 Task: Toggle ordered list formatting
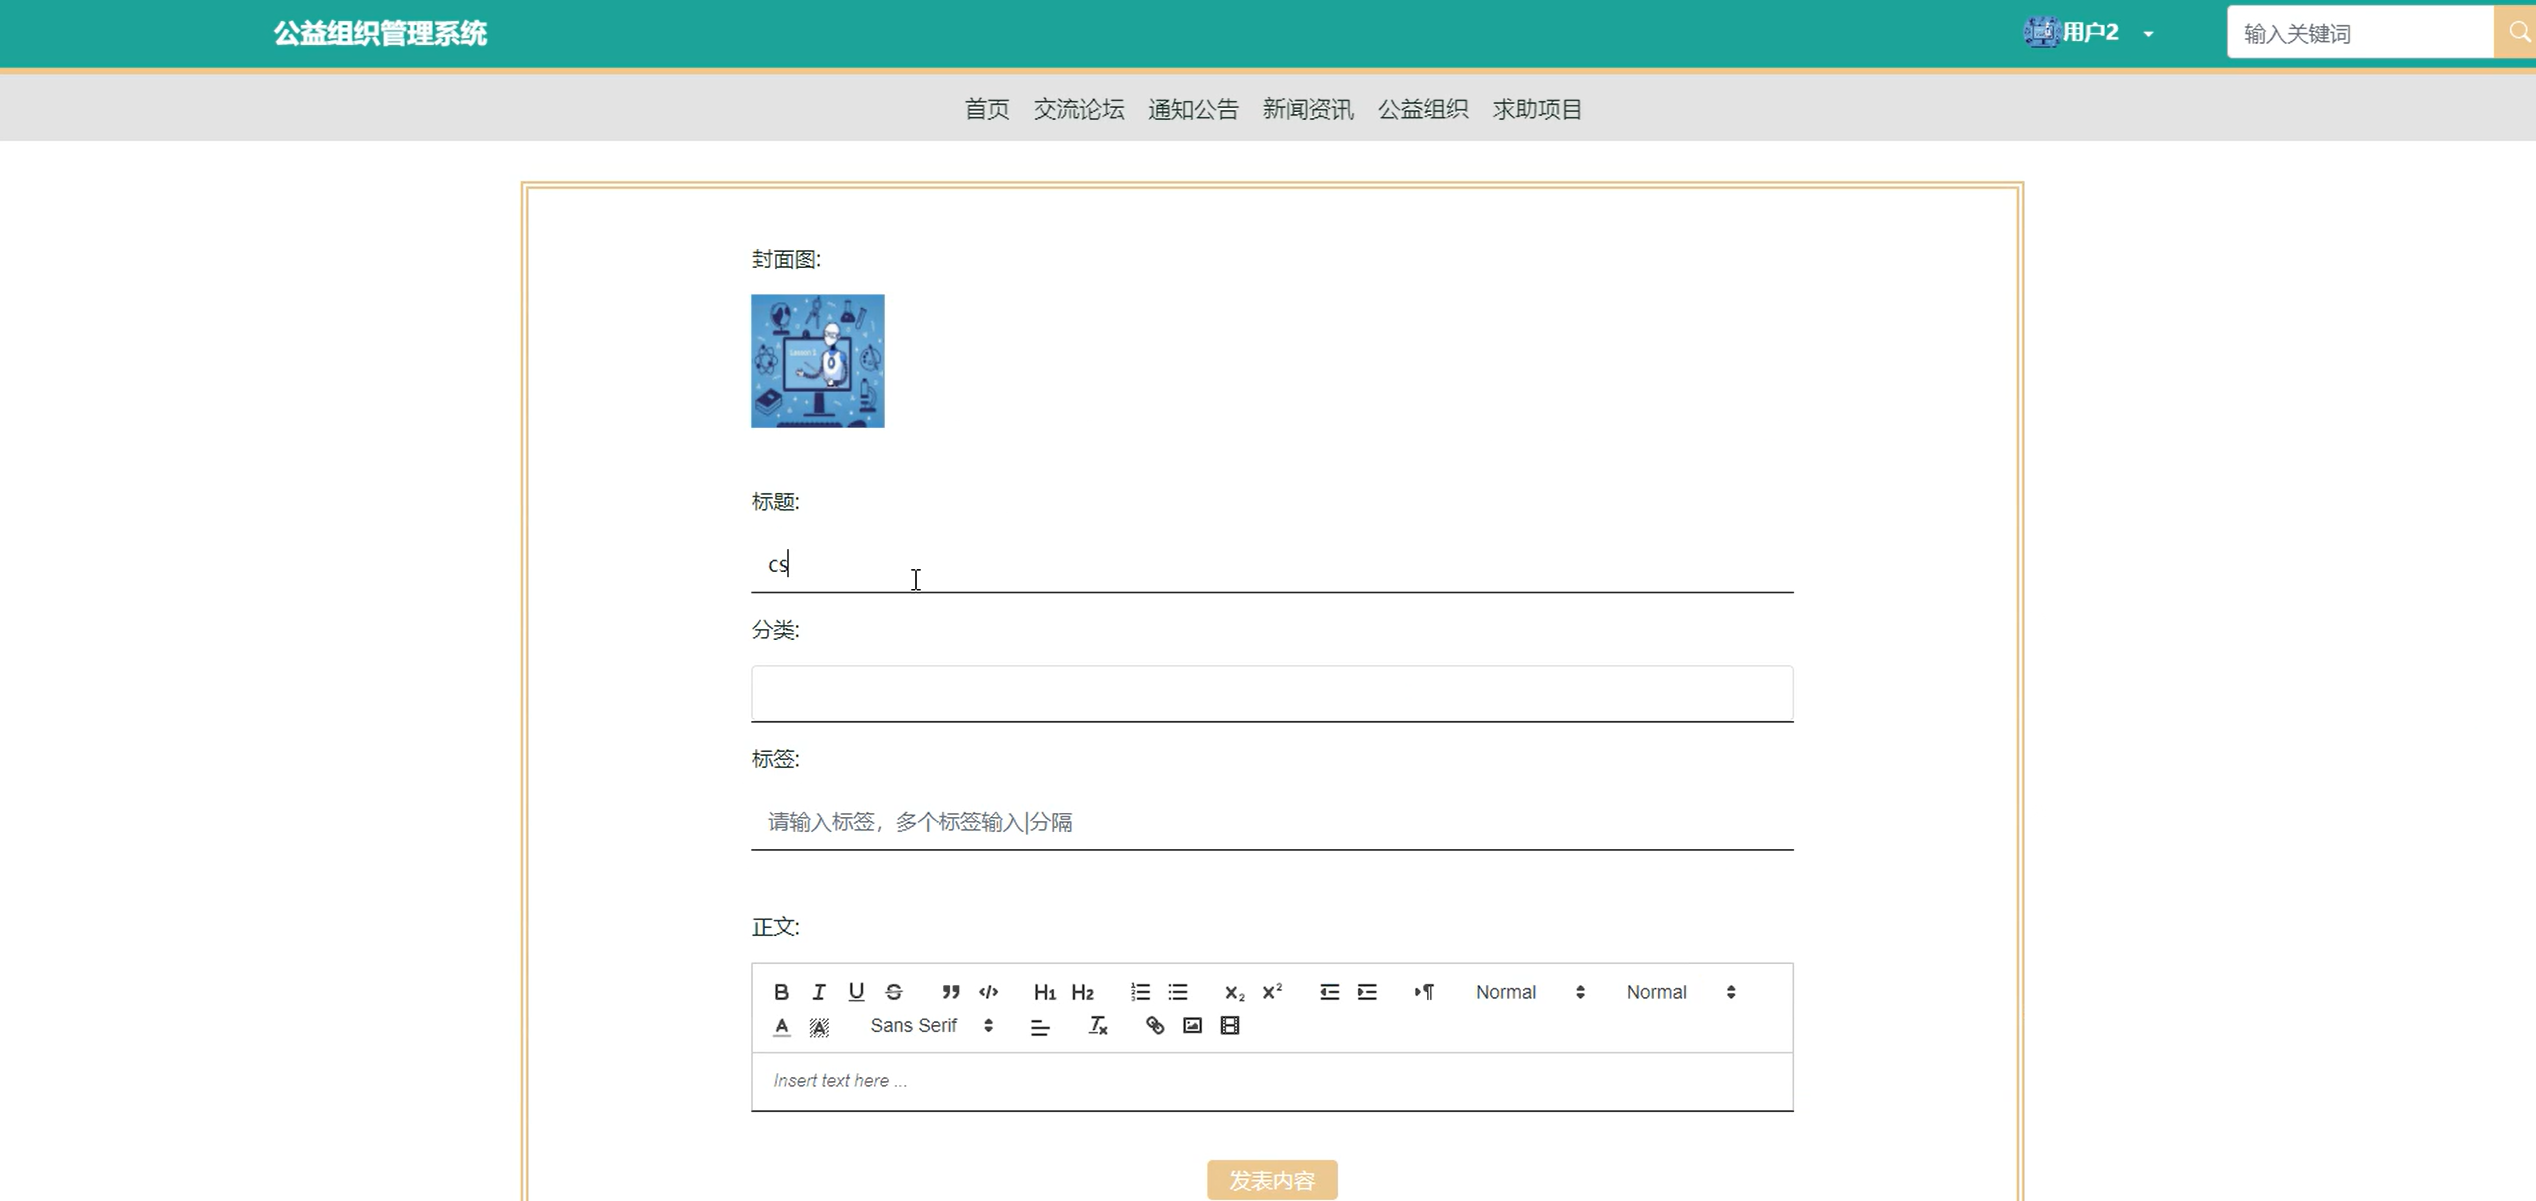tap(1140, 992)
